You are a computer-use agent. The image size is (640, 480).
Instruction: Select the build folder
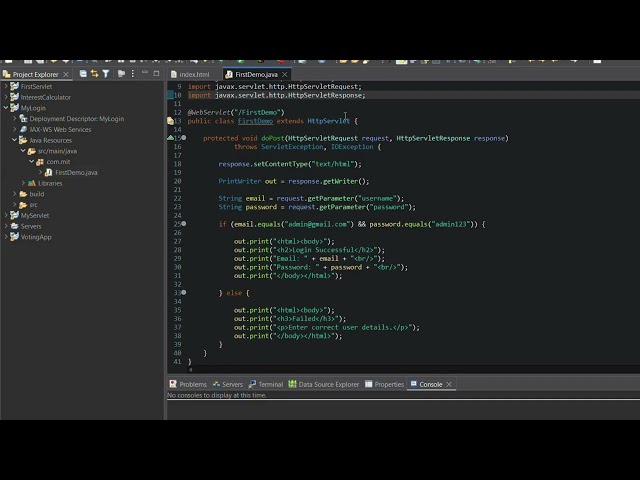point(36,194)
